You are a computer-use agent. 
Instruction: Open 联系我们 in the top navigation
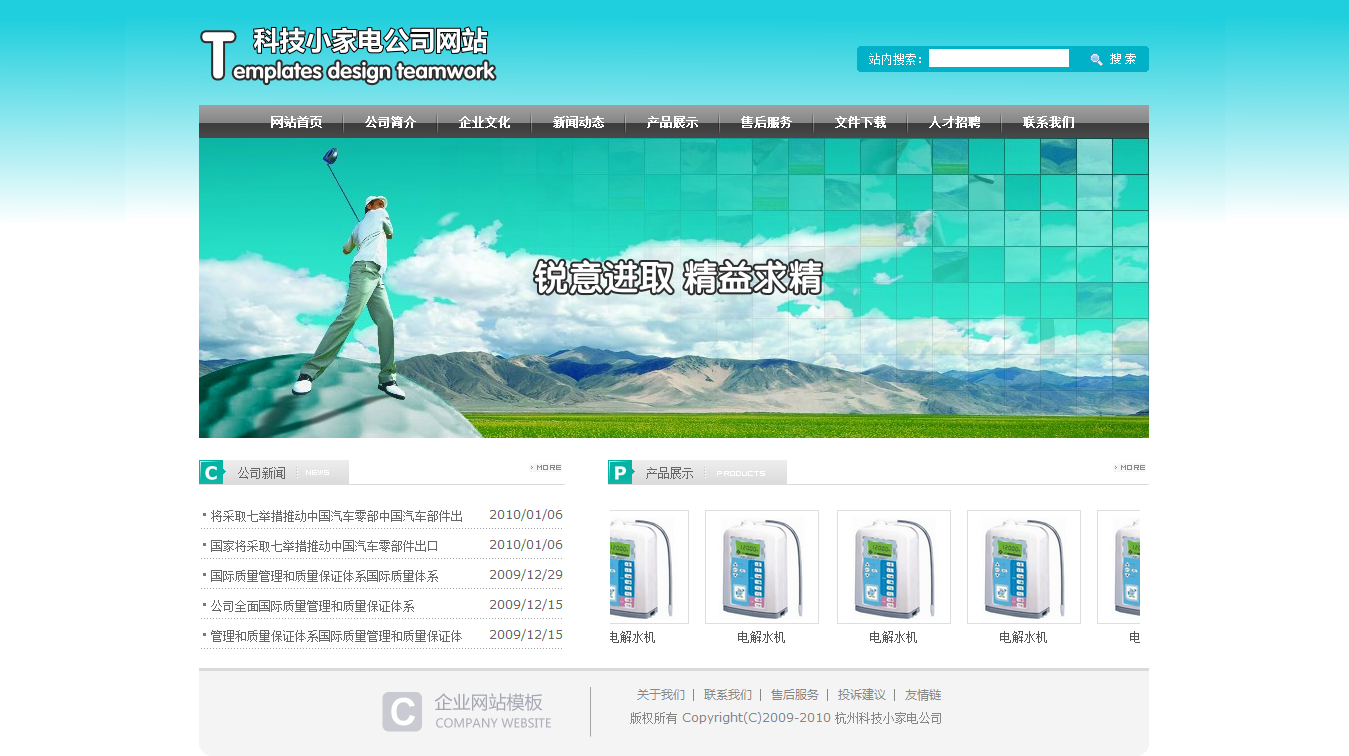(x=1048, y=122)
